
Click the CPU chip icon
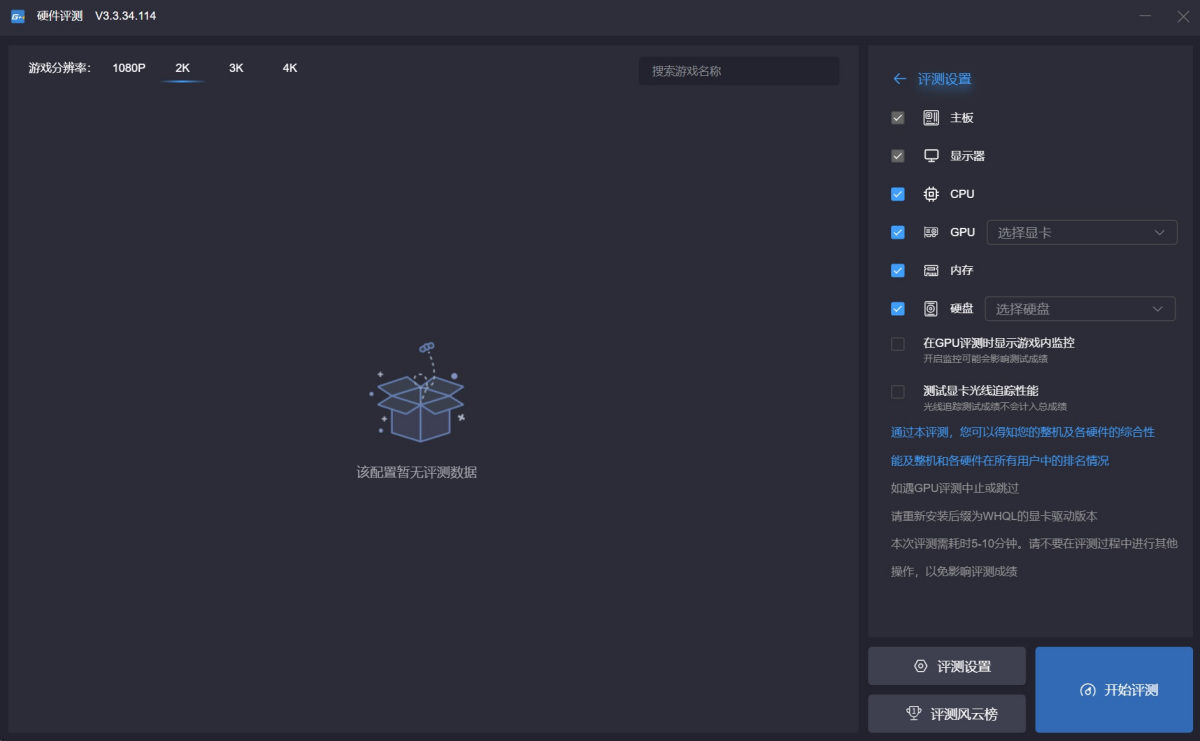click(931, 194)
